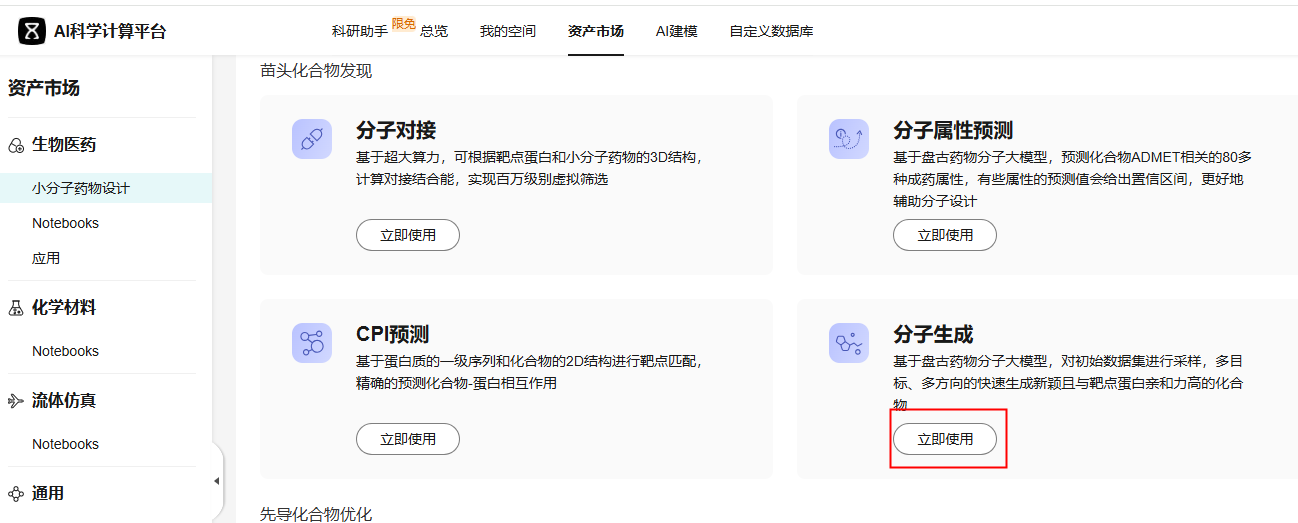1298x523 pixels.
Task: Click the 苗头化合物发现 section heading
Action: [x=316, y=71]
